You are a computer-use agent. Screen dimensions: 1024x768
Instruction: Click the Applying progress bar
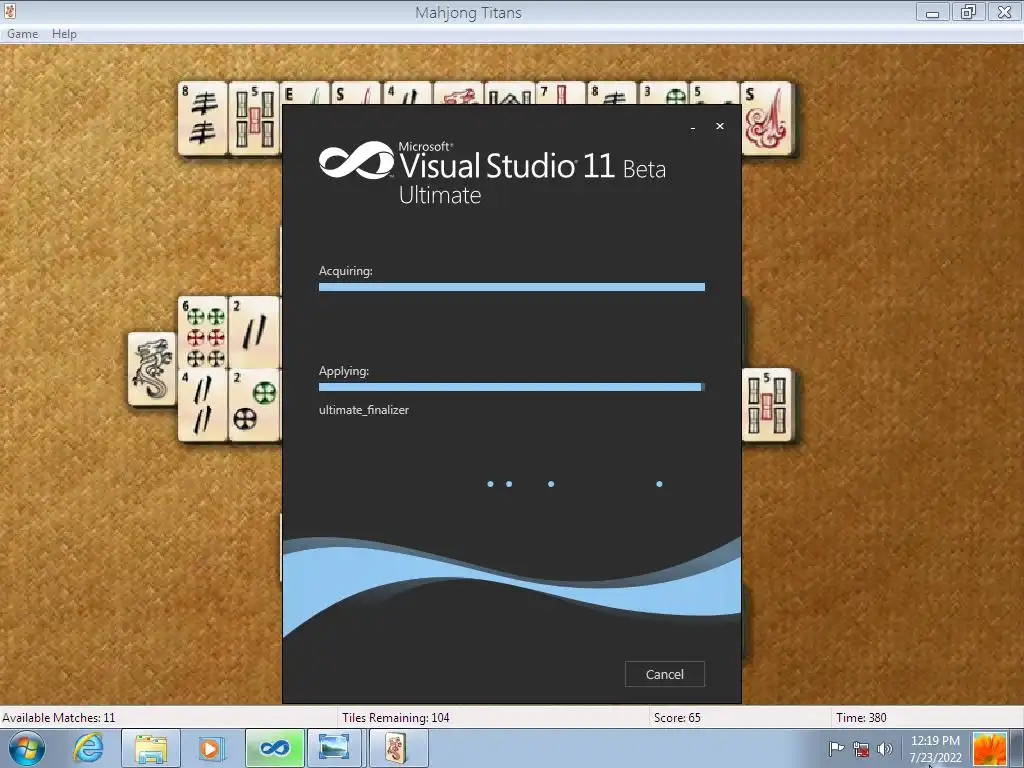tap(511, 387)
